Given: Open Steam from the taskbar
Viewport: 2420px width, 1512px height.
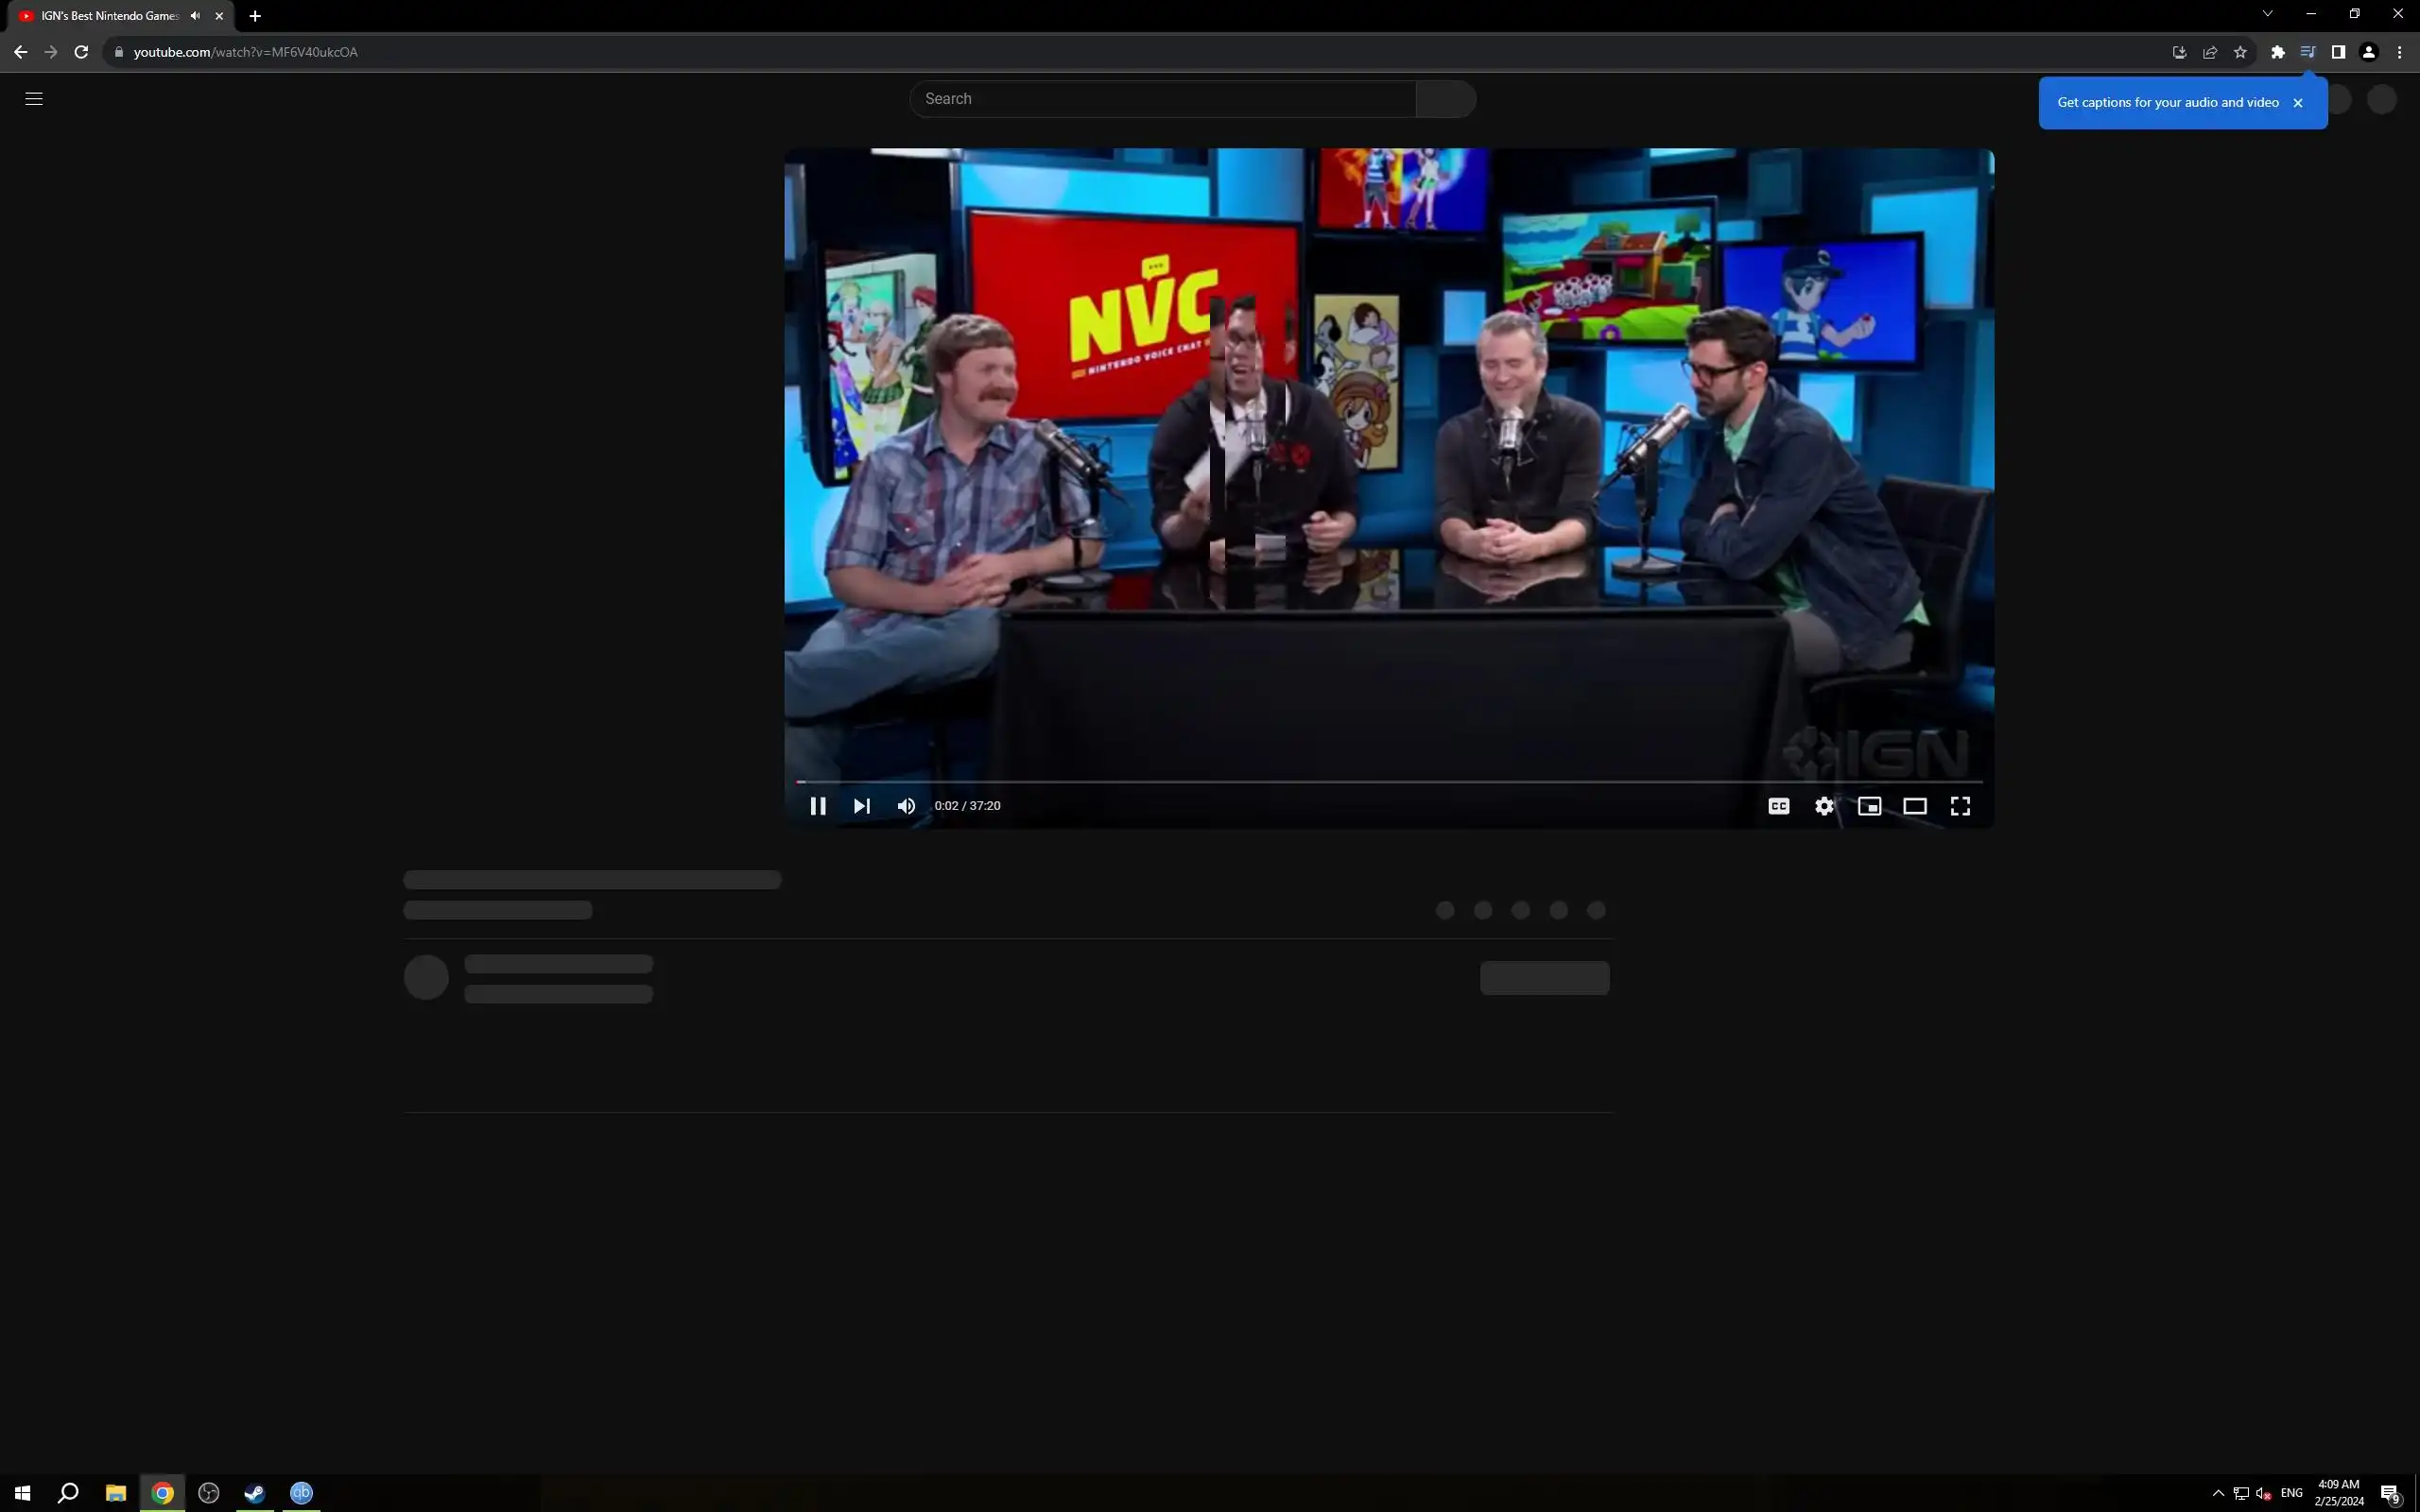Looking at the screenshot, I should coord(254,1493).
